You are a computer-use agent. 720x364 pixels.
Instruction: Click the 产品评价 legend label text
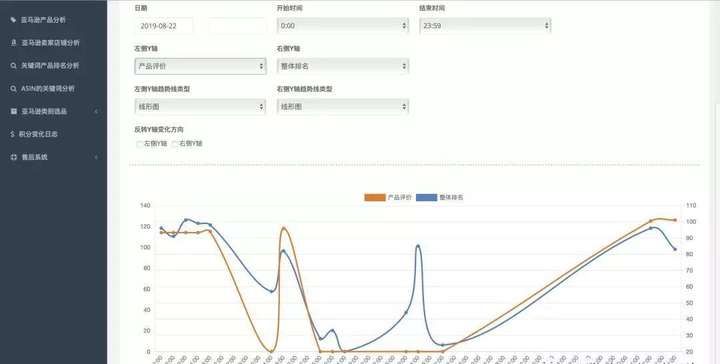pos(399,197)
